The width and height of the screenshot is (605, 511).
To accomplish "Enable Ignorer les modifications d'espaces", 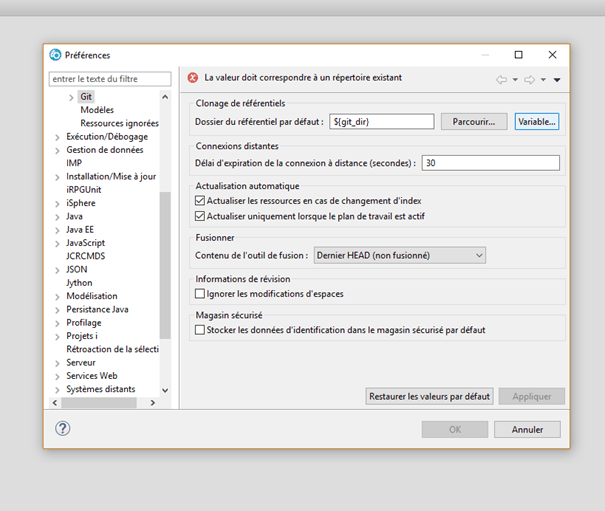I will [x=199, y=294].
